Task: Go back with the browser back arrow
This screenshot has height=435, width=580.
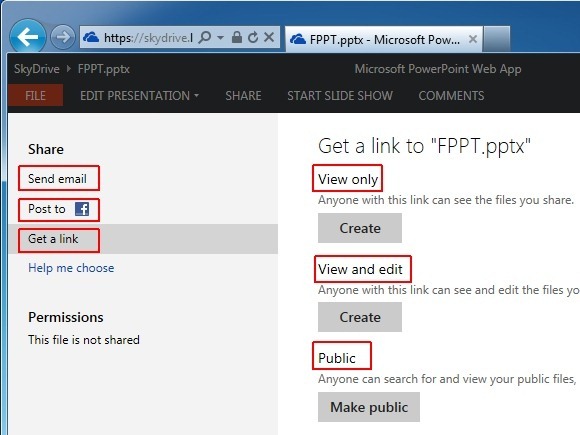Action: pyautogui.click(x=28, y=37)
